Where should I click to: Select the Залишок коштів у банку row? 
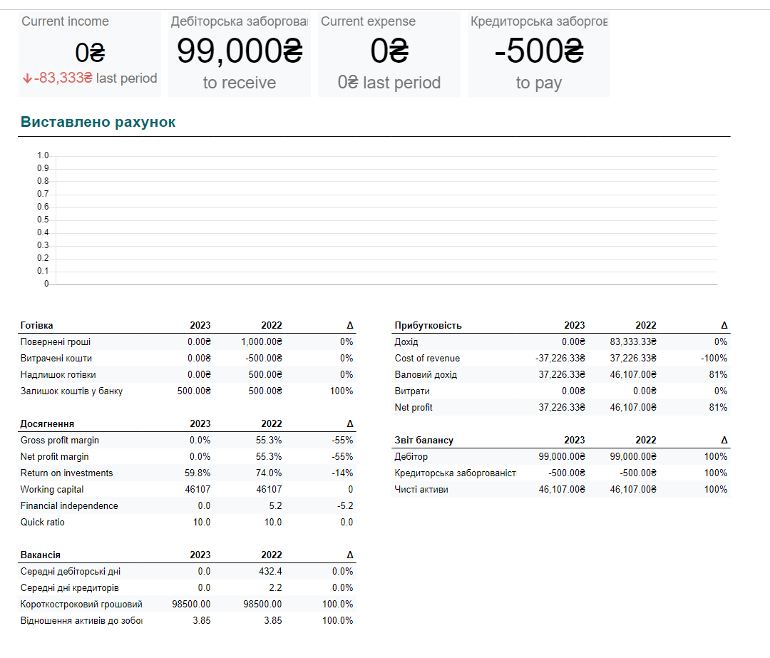pos(187,391)
